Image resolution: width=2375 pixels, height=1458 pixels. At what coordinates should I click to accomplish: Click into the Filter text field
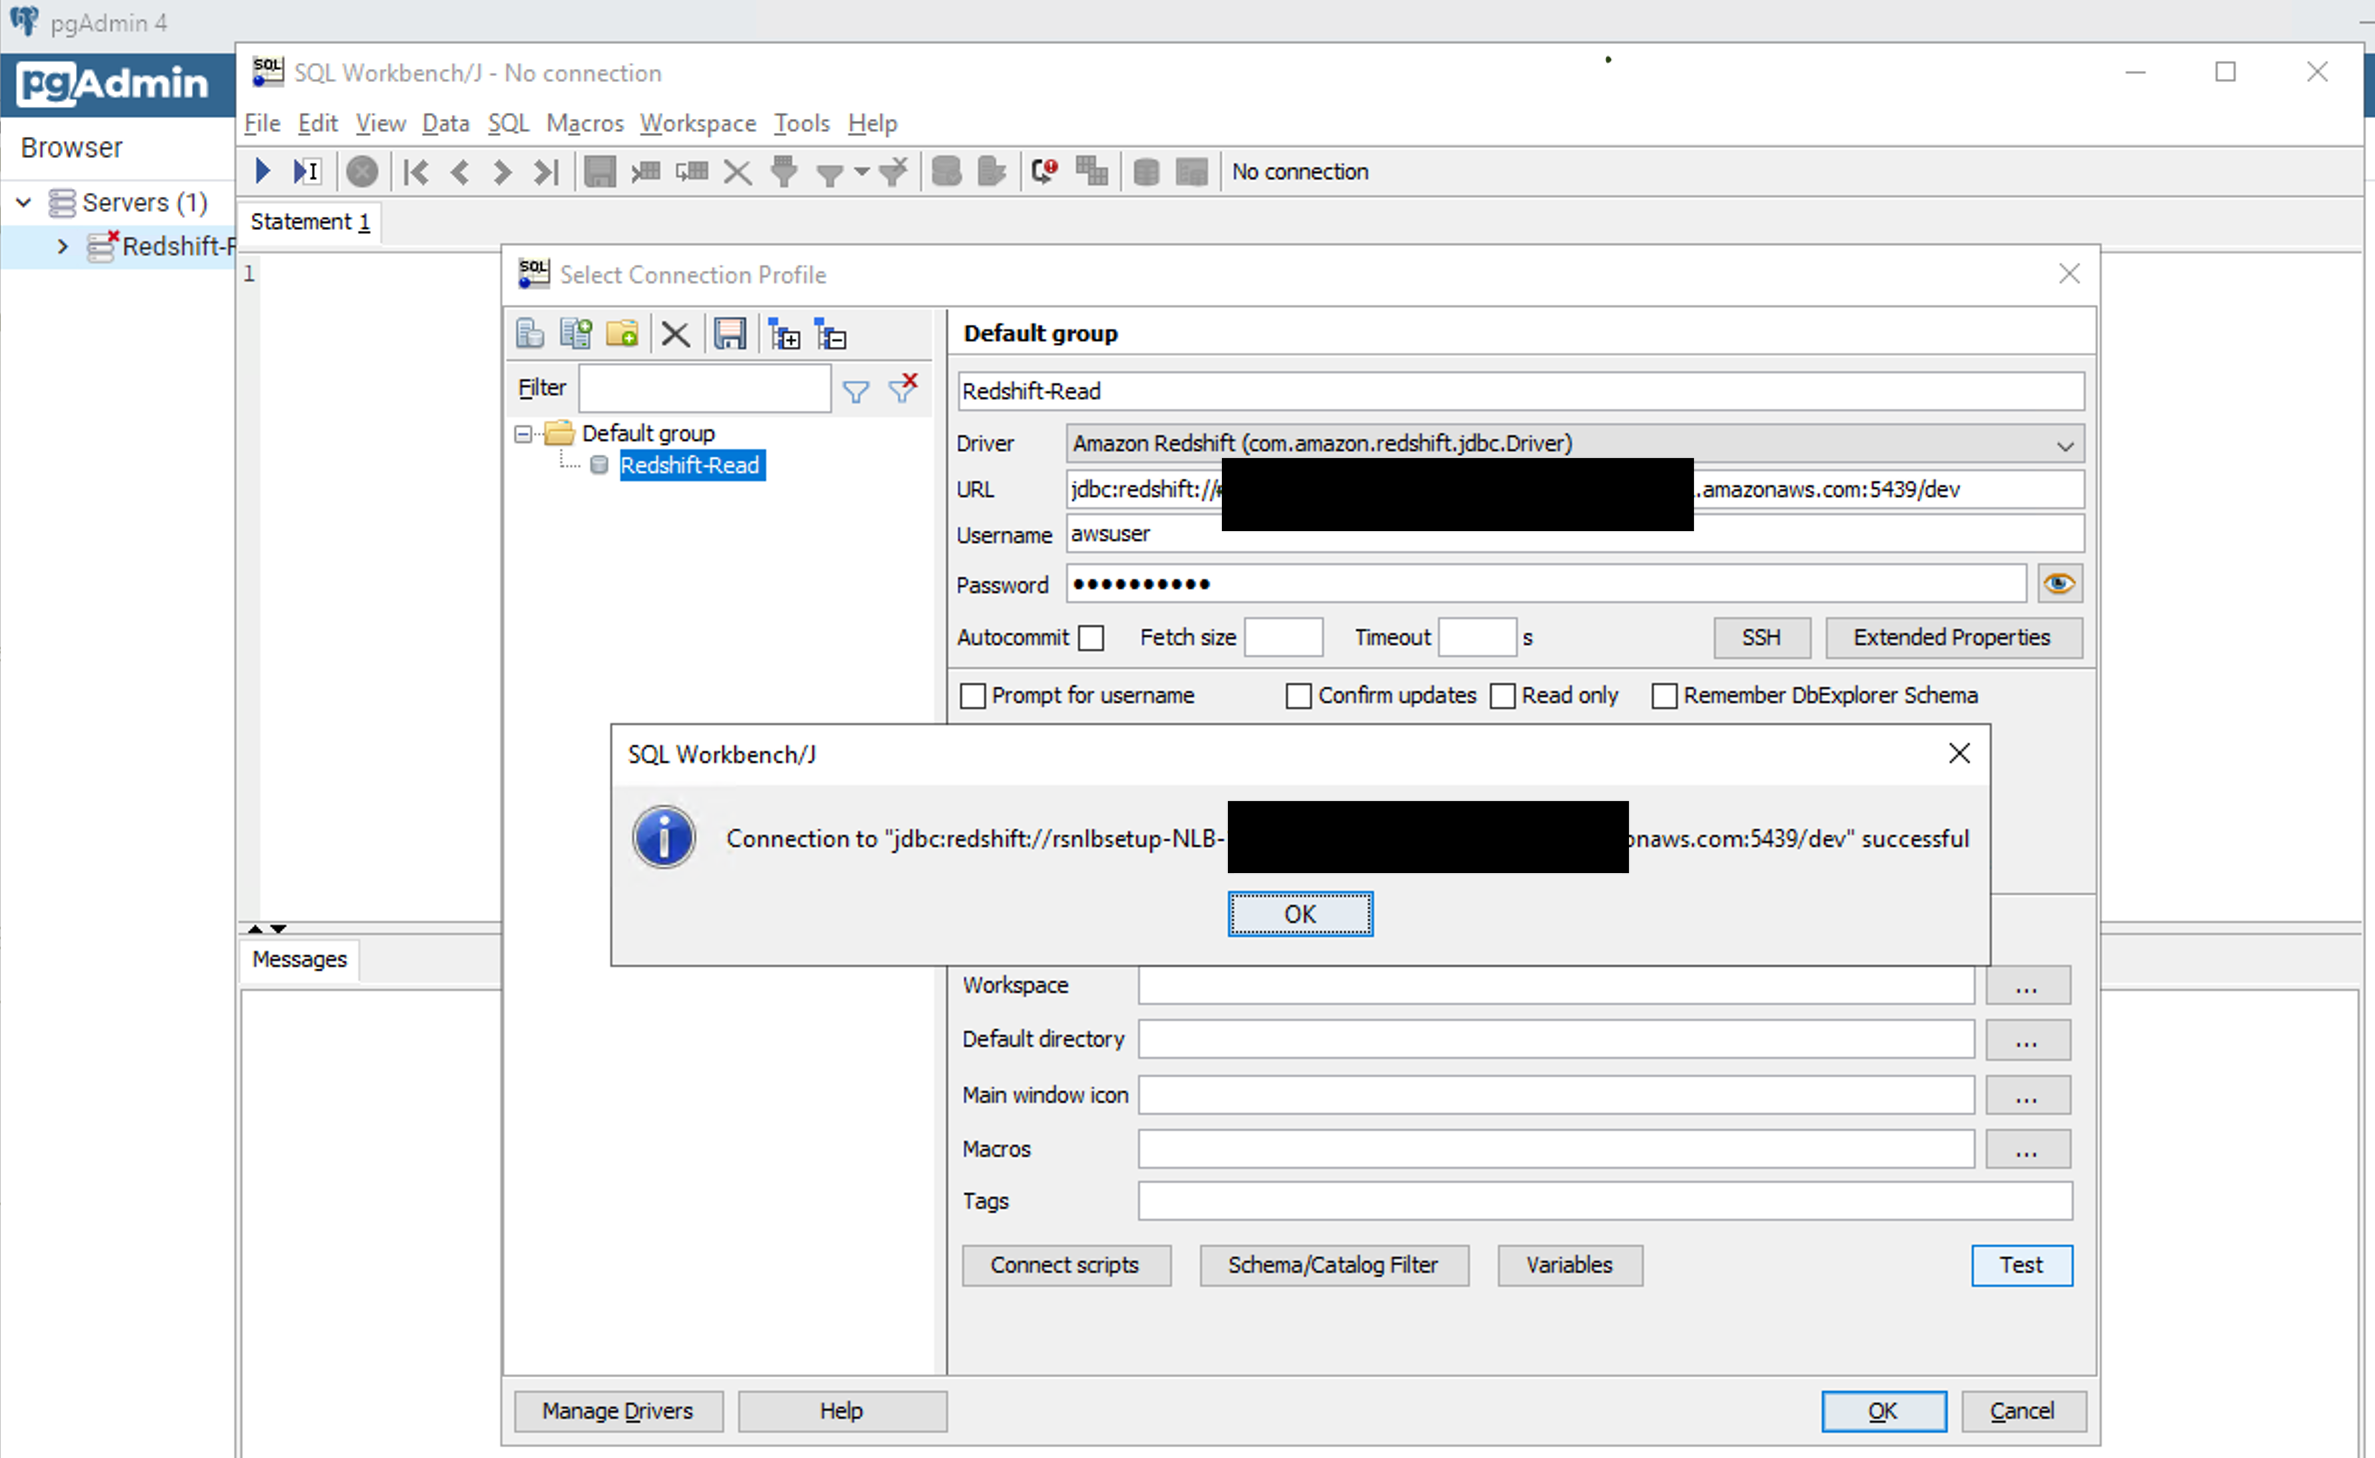click(x=704, y=388)
